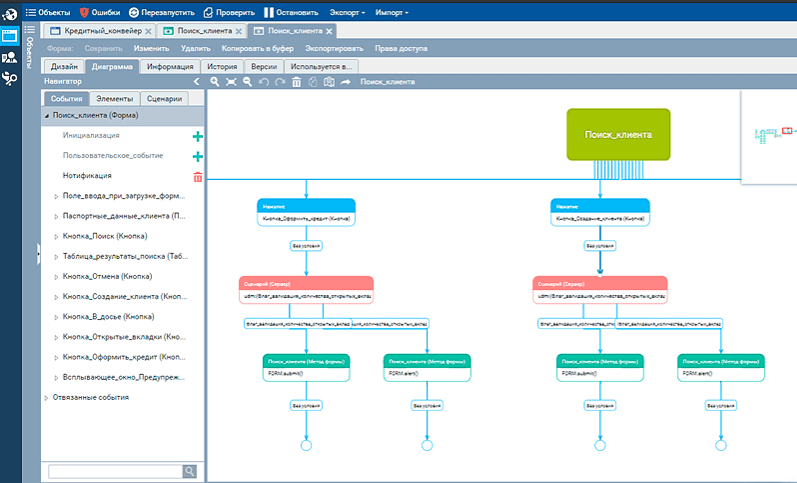Switch to Кредитный_конвейер tab
The image size is (797, 483).
coord(97,31)
